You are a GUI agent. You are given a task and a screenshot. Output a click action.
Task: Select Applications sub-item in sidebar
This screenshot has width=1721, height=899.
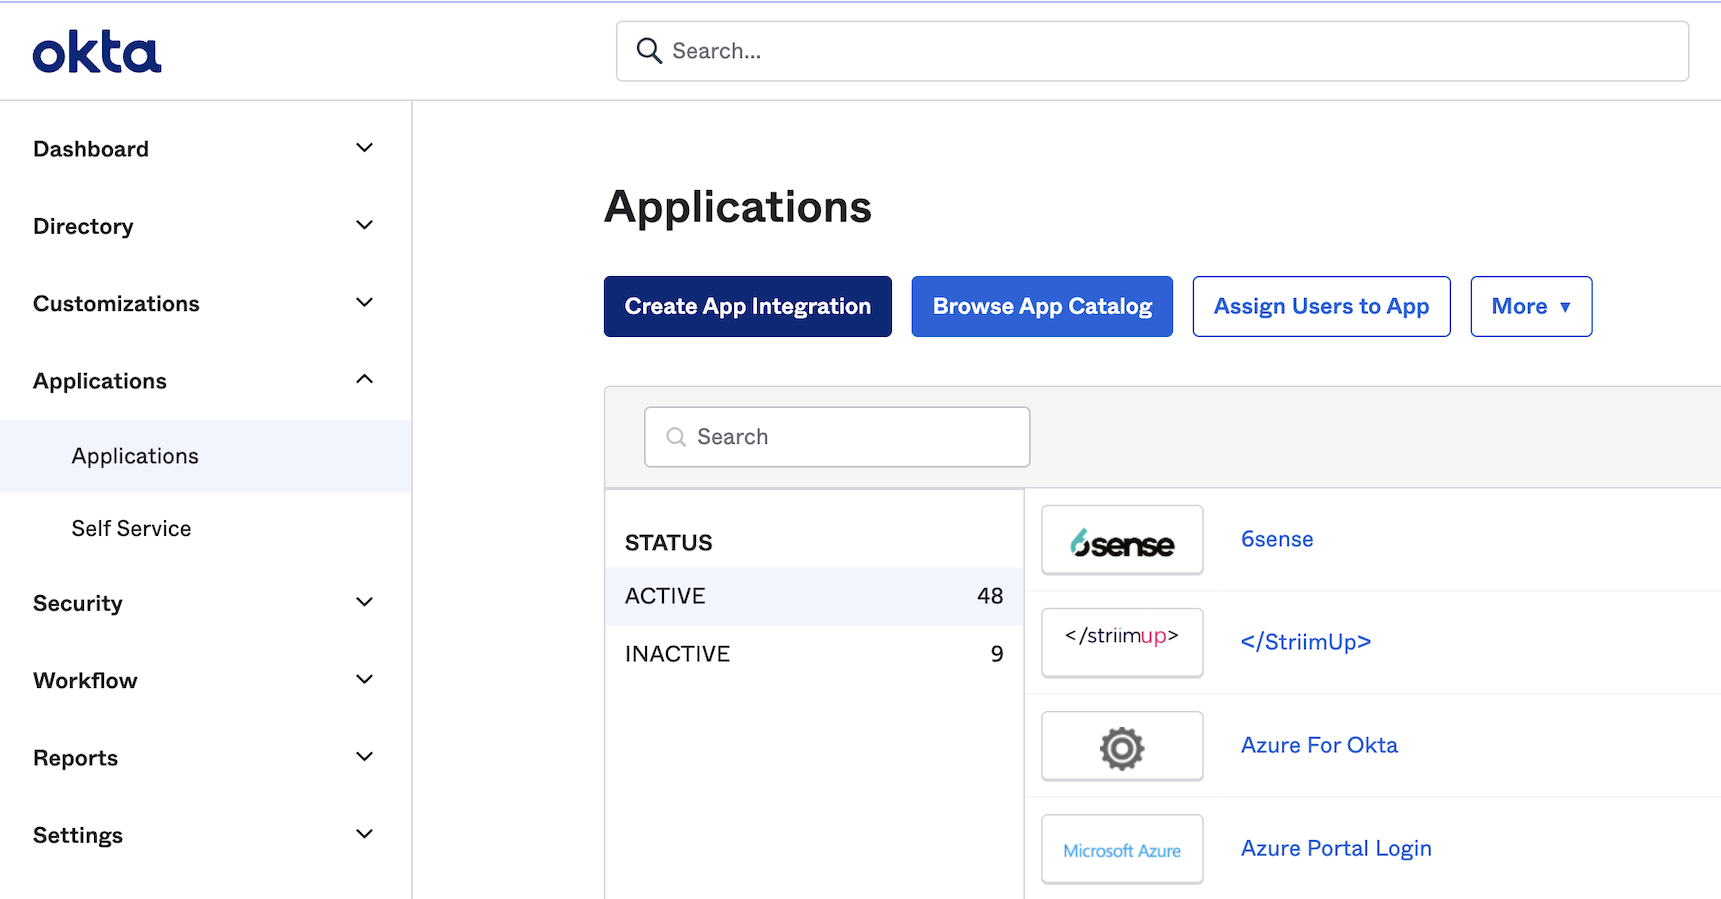click(x=135, y=456)
